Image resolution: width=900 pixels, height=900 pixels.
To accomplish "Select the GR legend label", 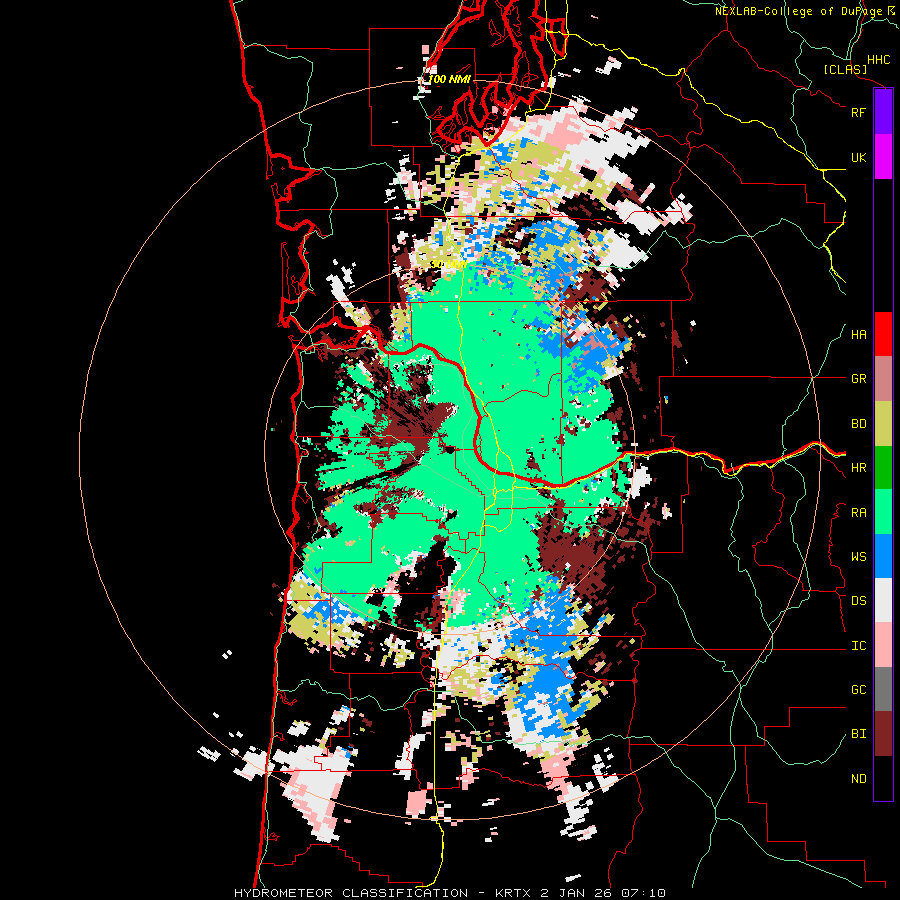I will [x=858, y=379].
